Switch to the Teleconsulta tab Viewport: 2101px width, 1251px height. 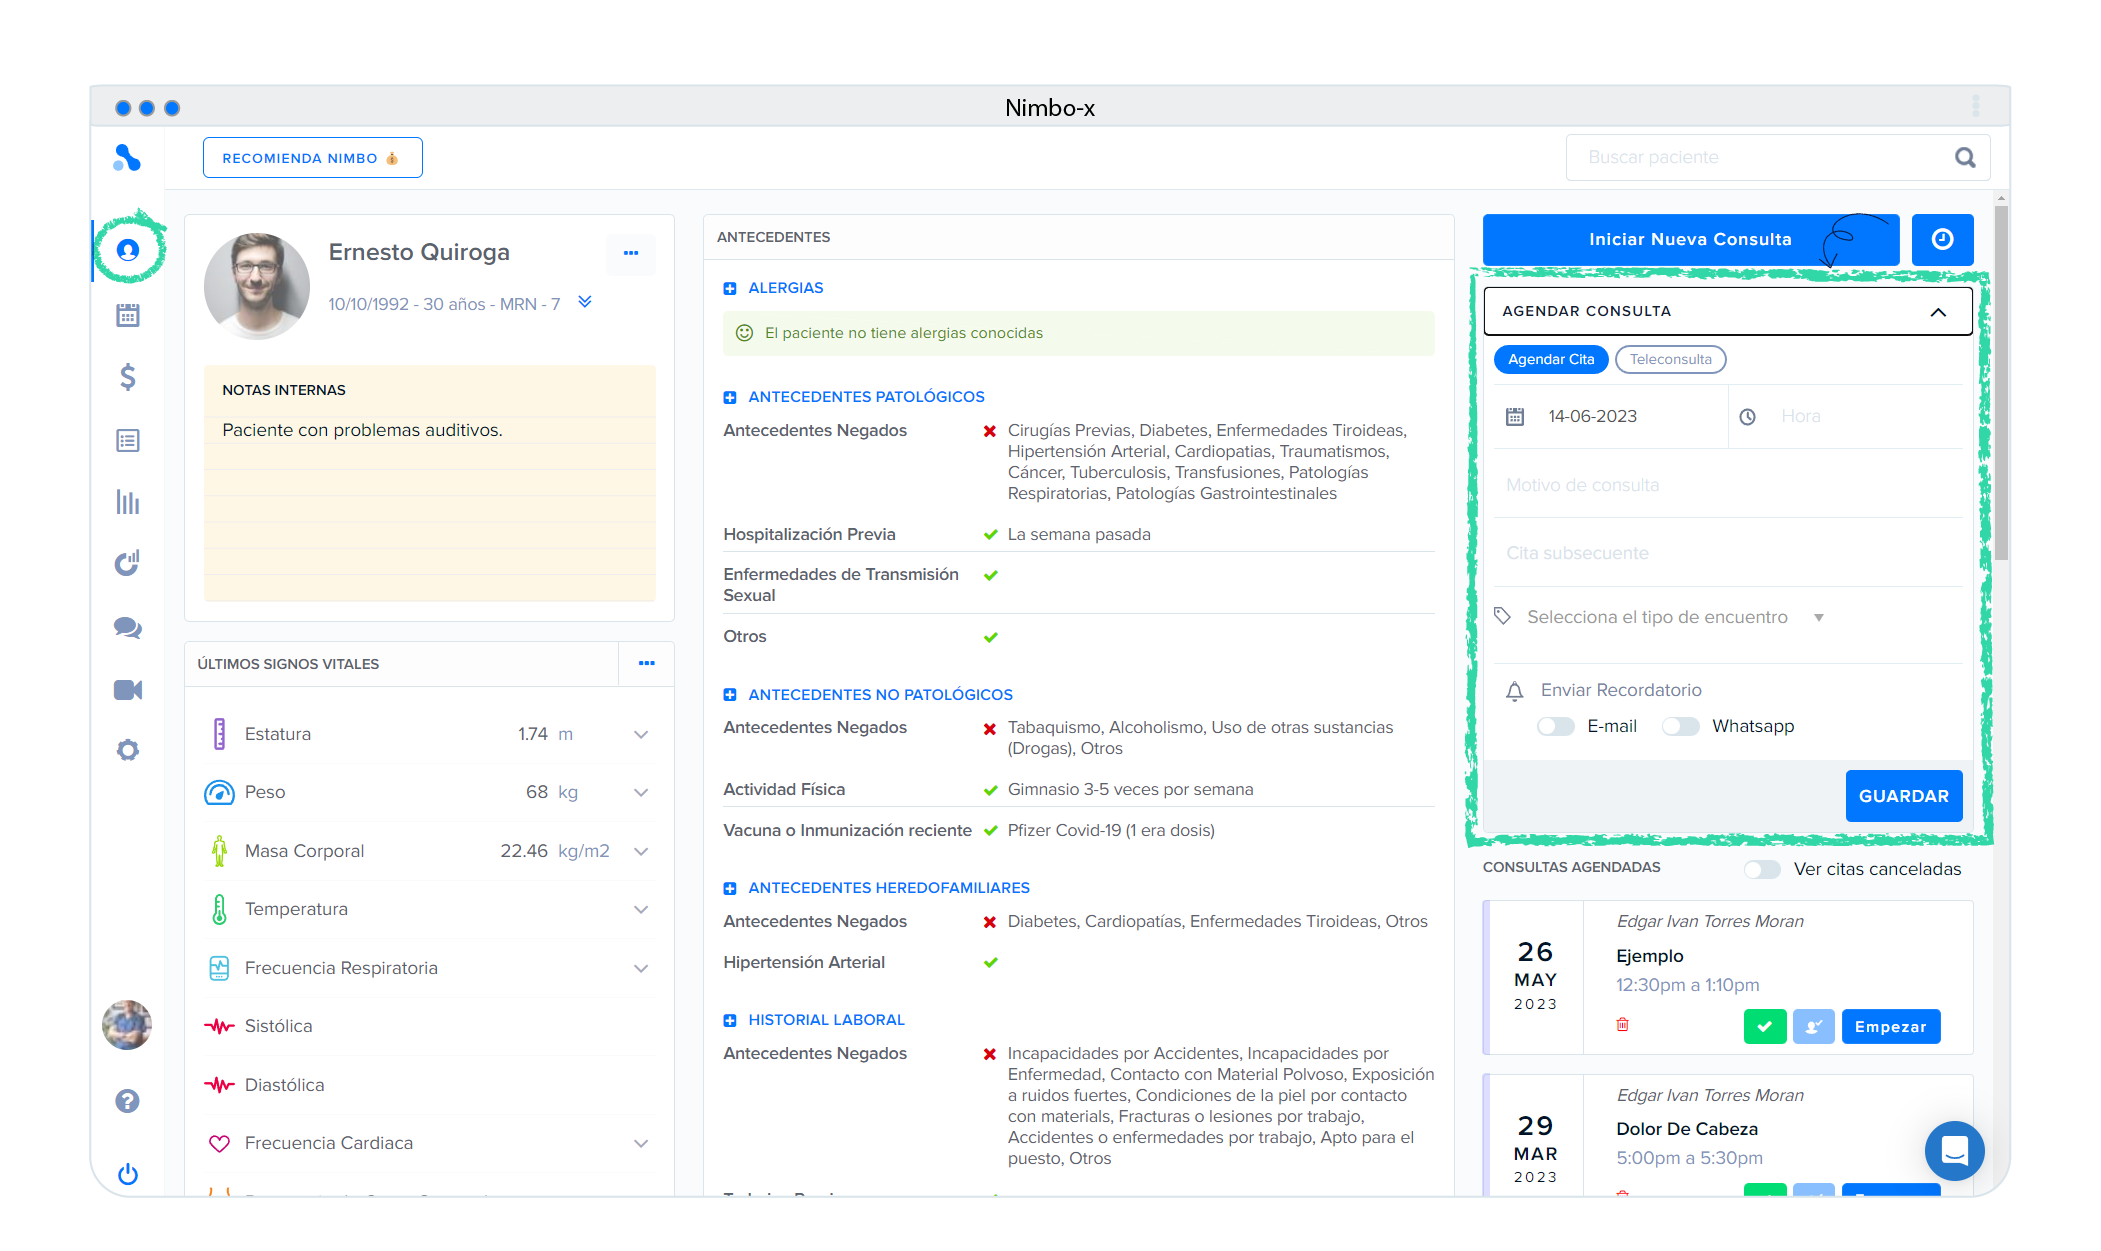1670,359
